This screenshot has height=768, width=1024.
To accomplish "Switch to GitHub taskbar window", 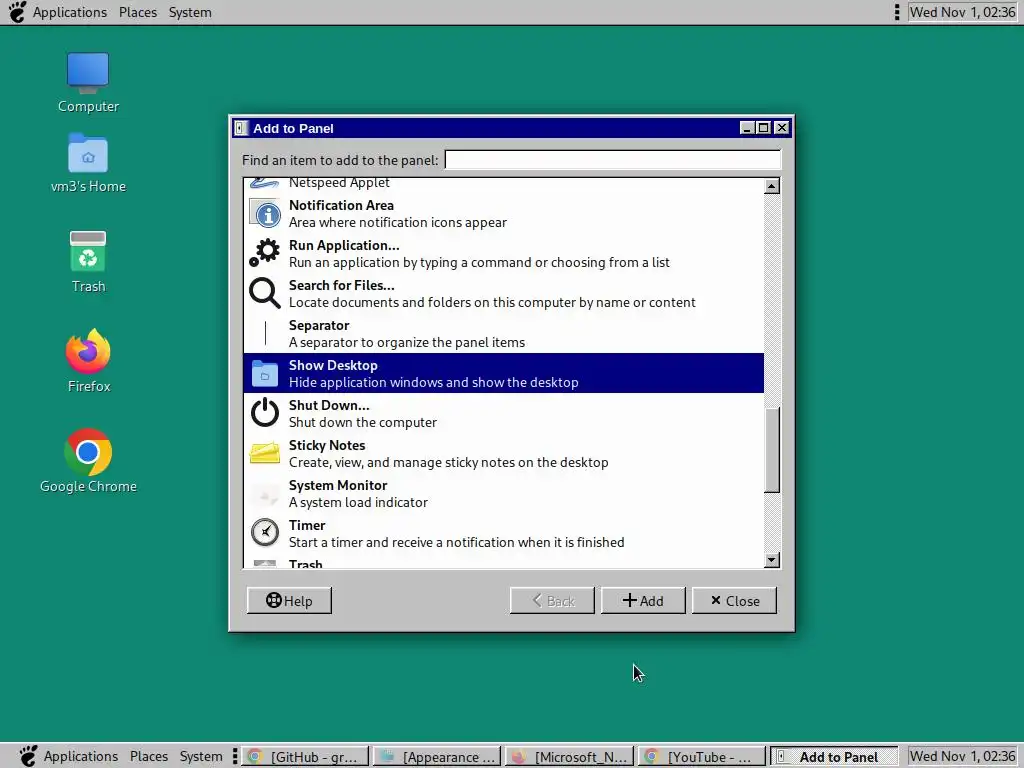I will pos(305,756).
